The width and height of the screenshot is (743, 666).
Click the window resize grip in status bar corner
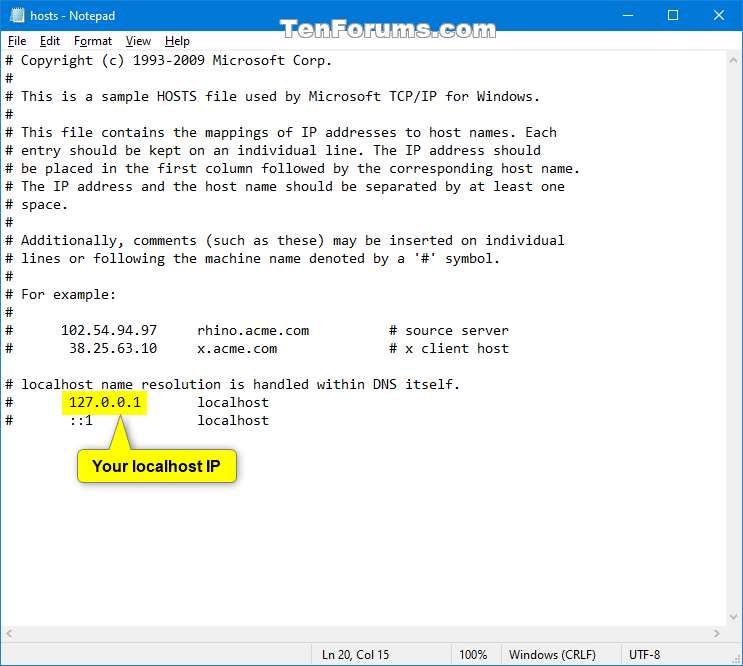coord(736,659)
